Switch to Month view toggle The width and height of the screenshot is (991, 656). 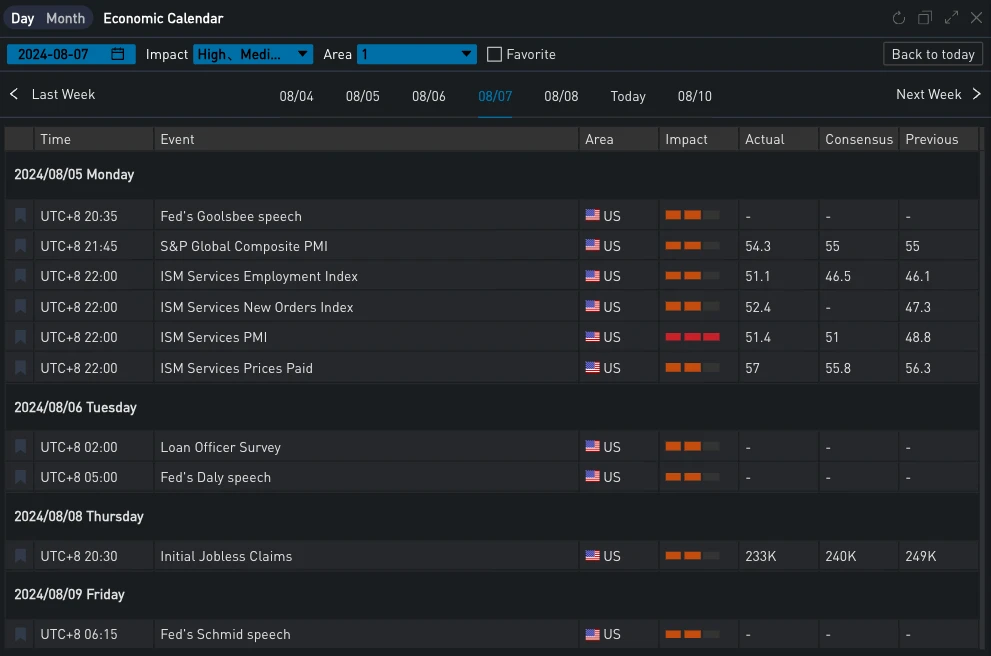pos(66,18)
